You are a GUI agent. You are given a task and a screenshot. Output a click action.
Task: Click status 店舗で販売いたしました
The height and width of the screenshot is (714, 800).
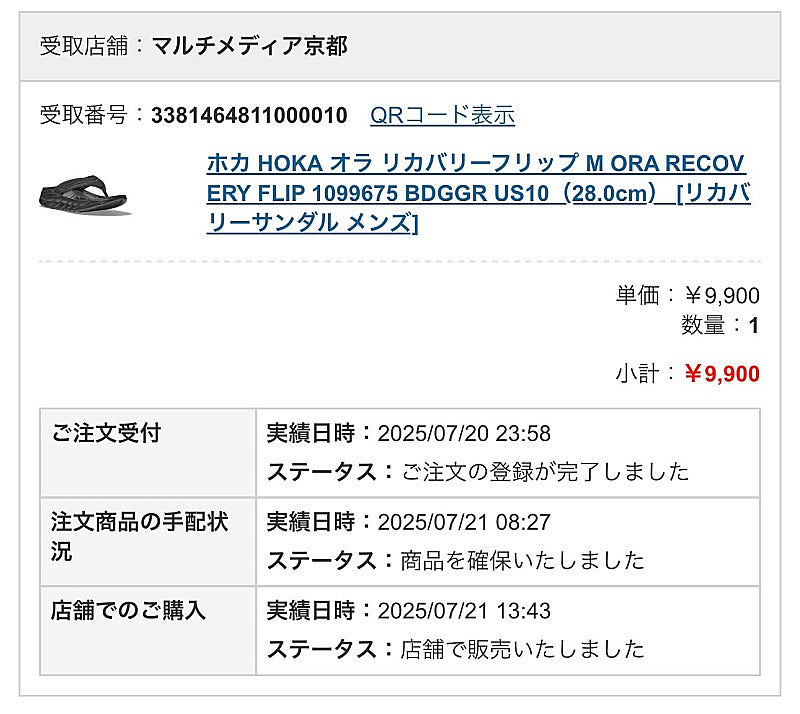click(x=523, y=649)
